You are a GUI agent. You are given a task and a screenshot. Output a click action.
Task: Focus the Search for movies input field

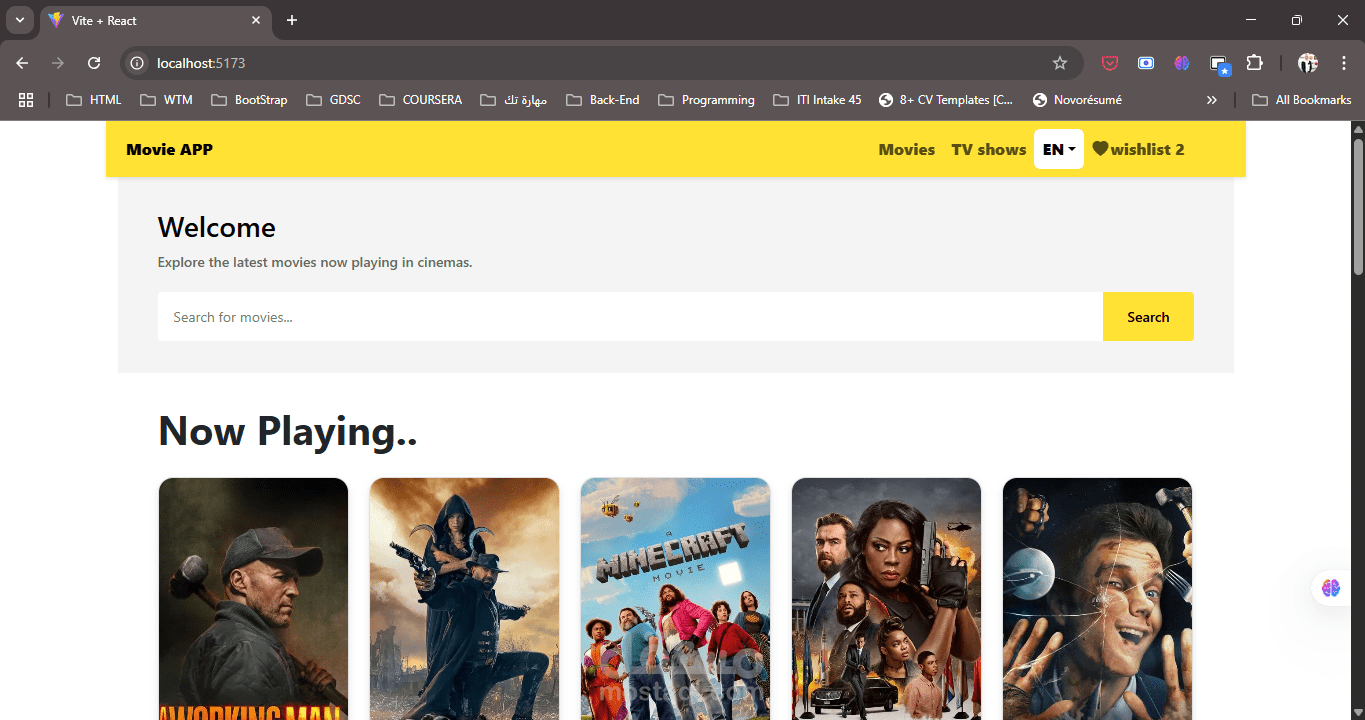630,317
